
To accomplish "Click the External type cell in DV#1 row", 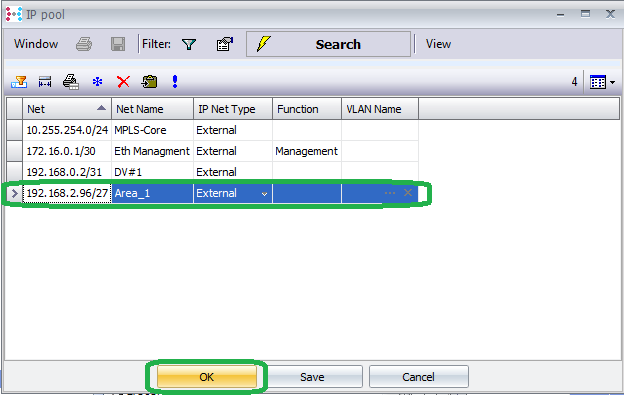I will [233, 172].
